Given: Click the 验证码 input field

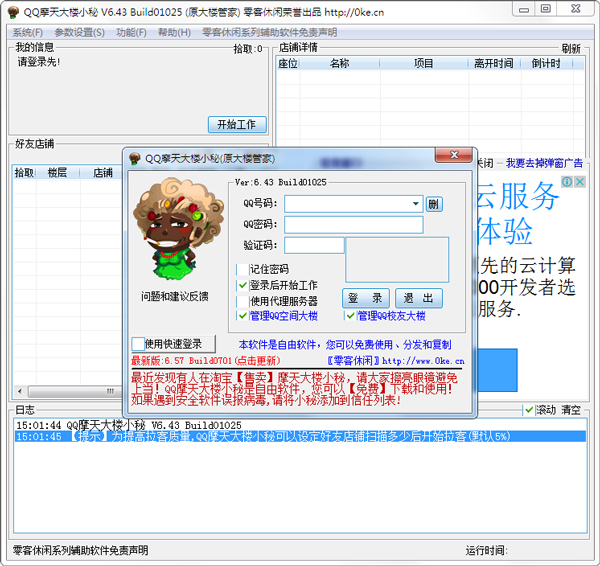Looking at the screenshot, I should click(x=314, y=245).
